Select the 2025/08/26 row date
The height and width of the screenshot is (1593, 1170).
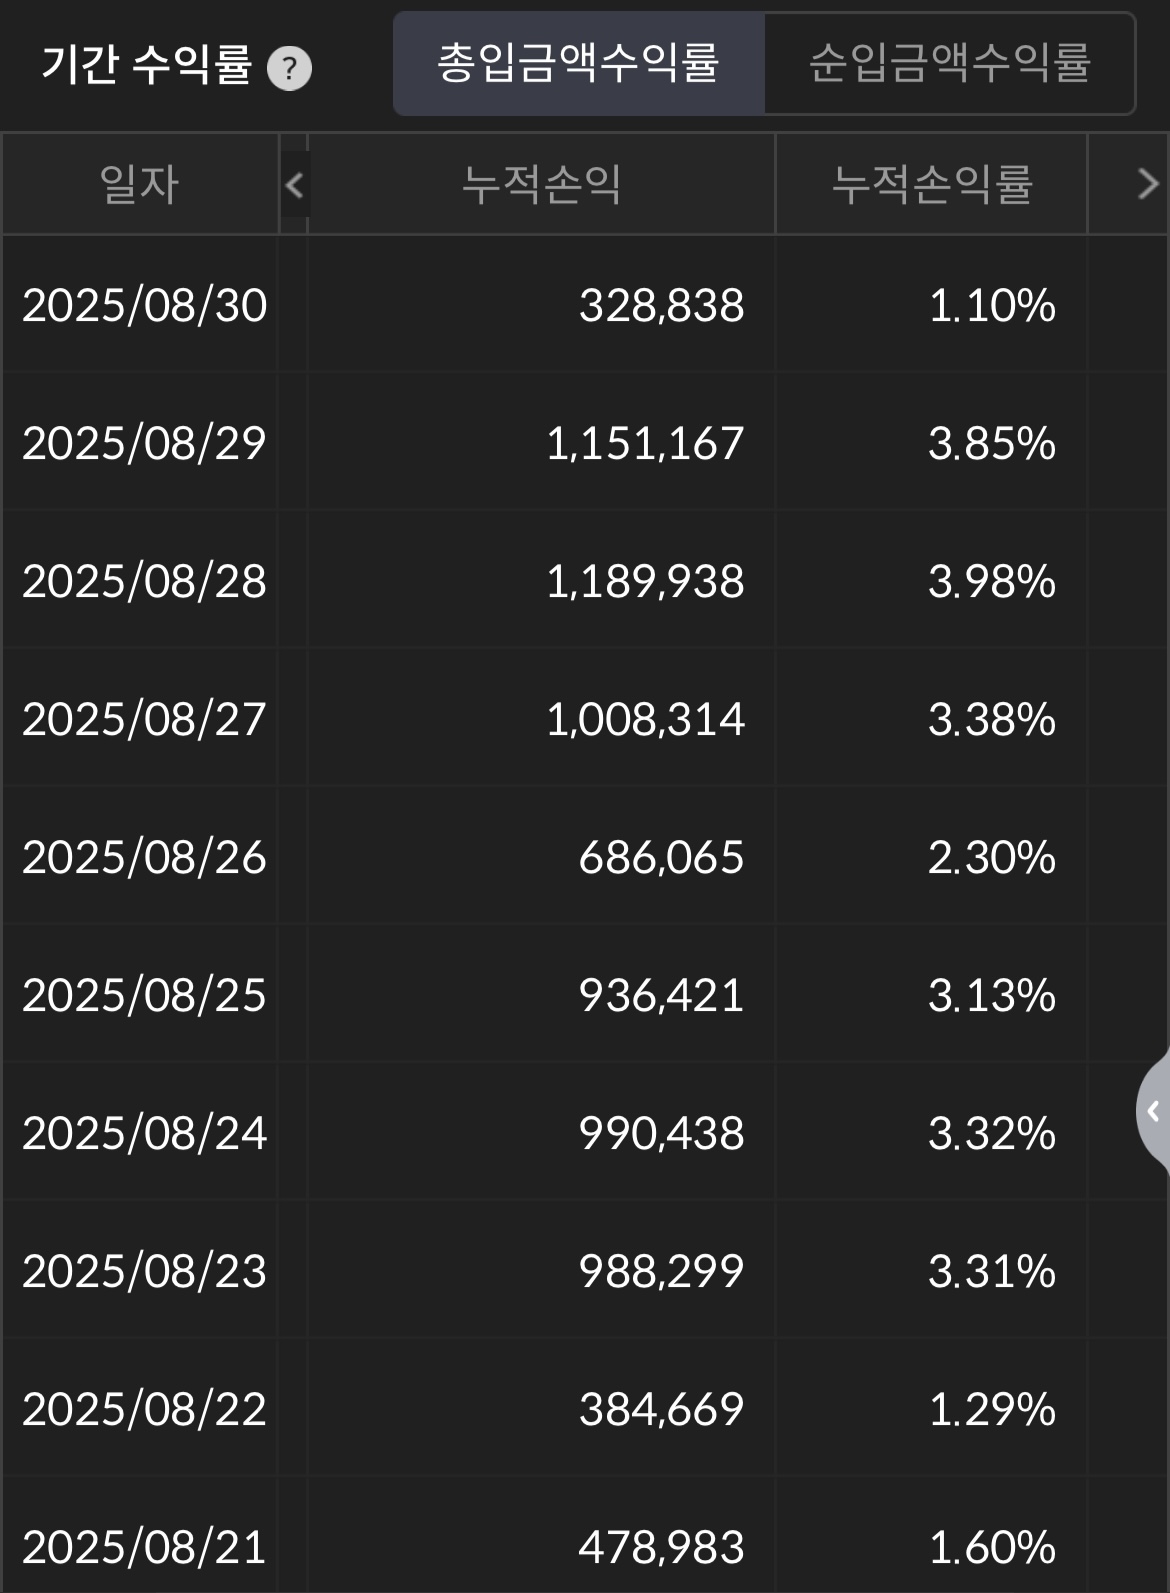coord(144,857)
